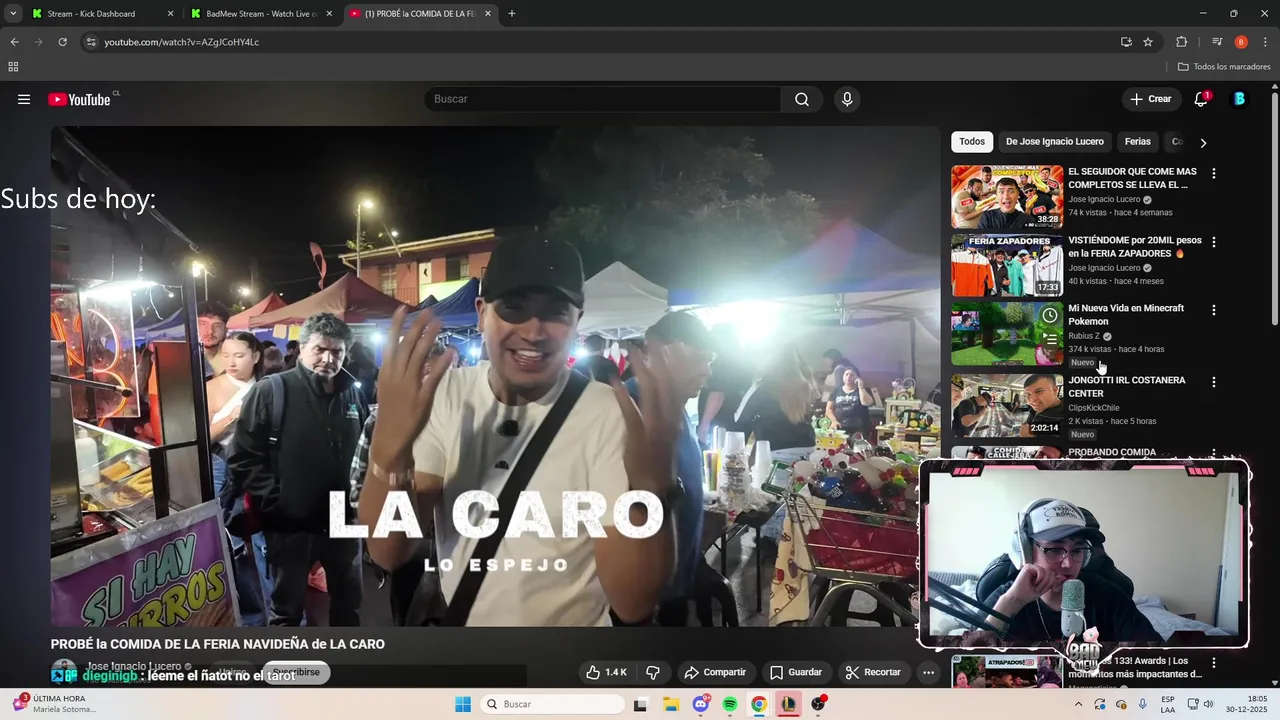The image size is (1280, 720).
Task: Open Mi Nueva Vida en Minecraft Pokemon title
Action: click(1126, 315)
